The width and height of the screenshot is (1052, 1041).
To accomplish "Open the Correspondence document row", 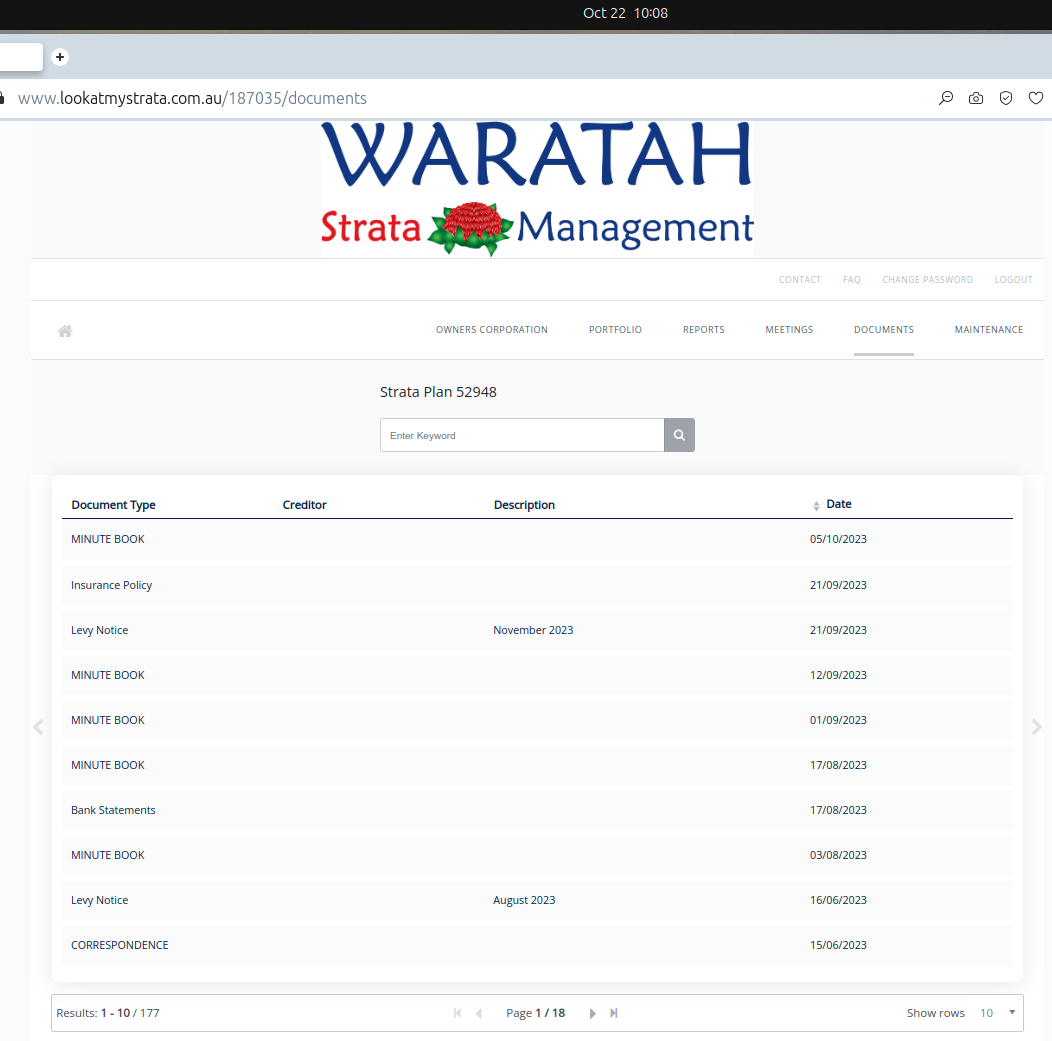I will [537, 944].
